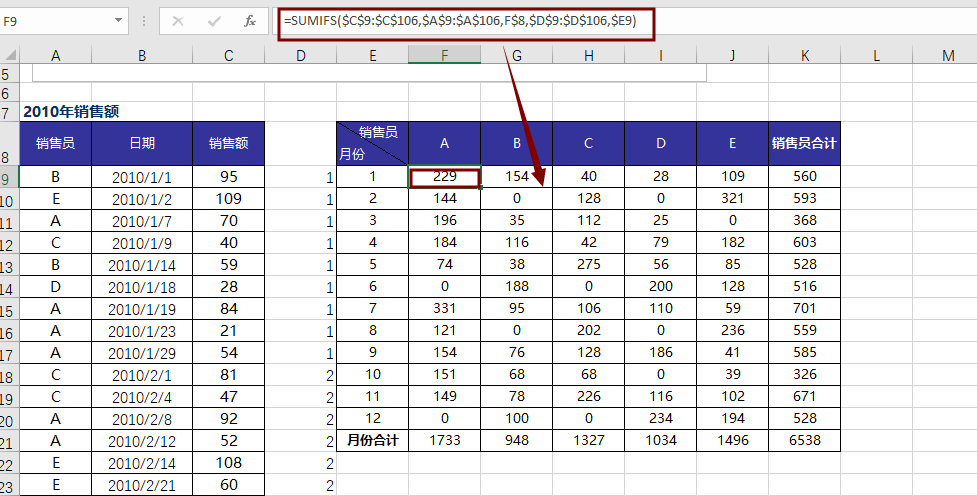This screenshot has height=496, width=977.
Task: Select the sales amount cell 95
Action: [229, 177]
